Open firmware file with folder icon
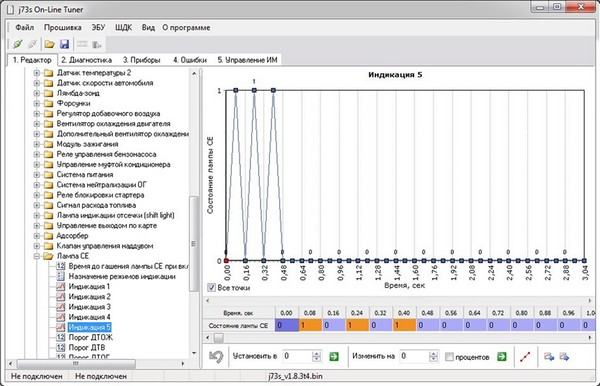Viewport: 600px width, 386px height. (49, 44)
